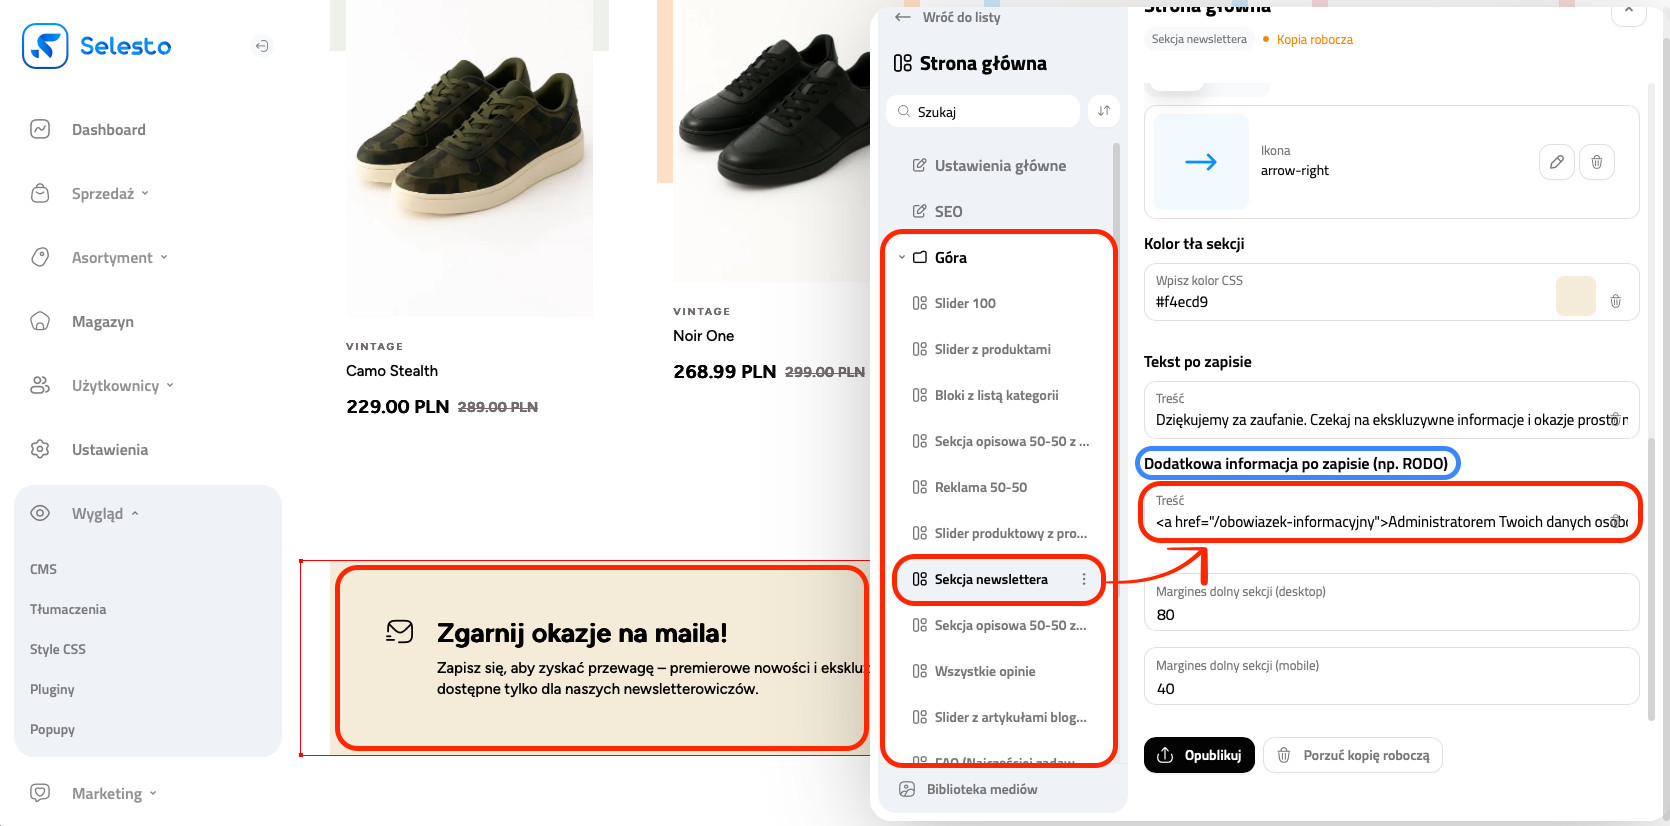Screen dimensions: 1670x826
Task: Open Ustawienia główne in page list
Action: coord(1000,166)
